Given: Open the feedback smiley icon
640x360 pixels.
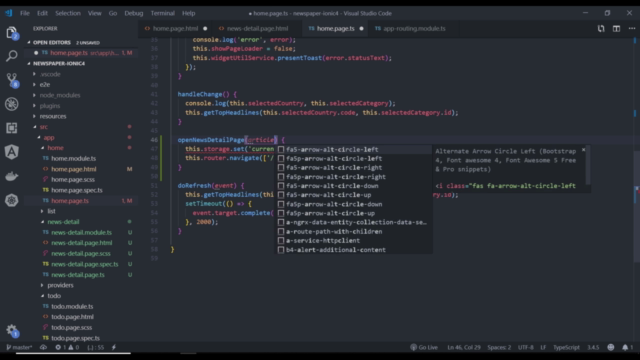Looking at the screenshot, I should (611, 347).
